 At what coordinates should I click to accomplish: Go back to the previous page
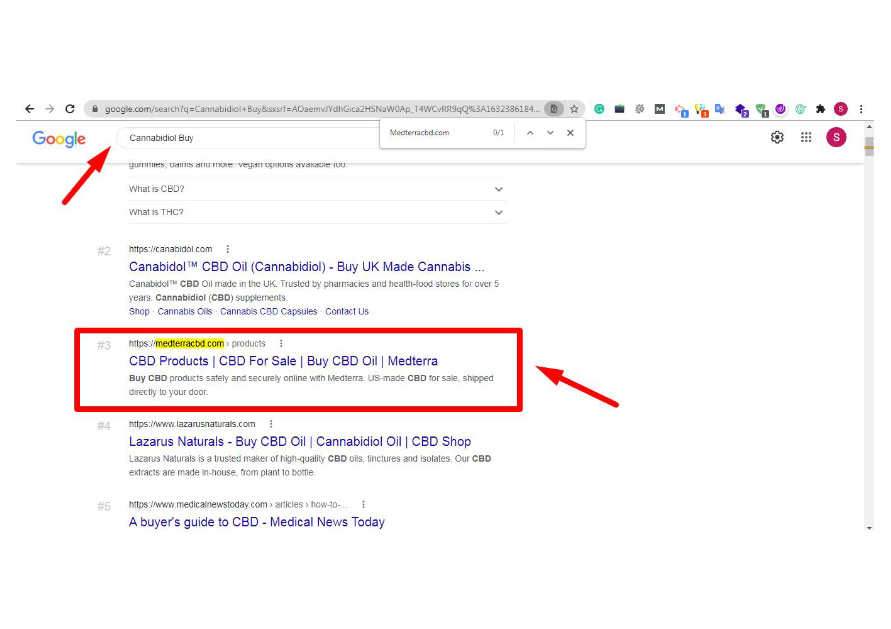pyautogui.click(x=30, y=109)
